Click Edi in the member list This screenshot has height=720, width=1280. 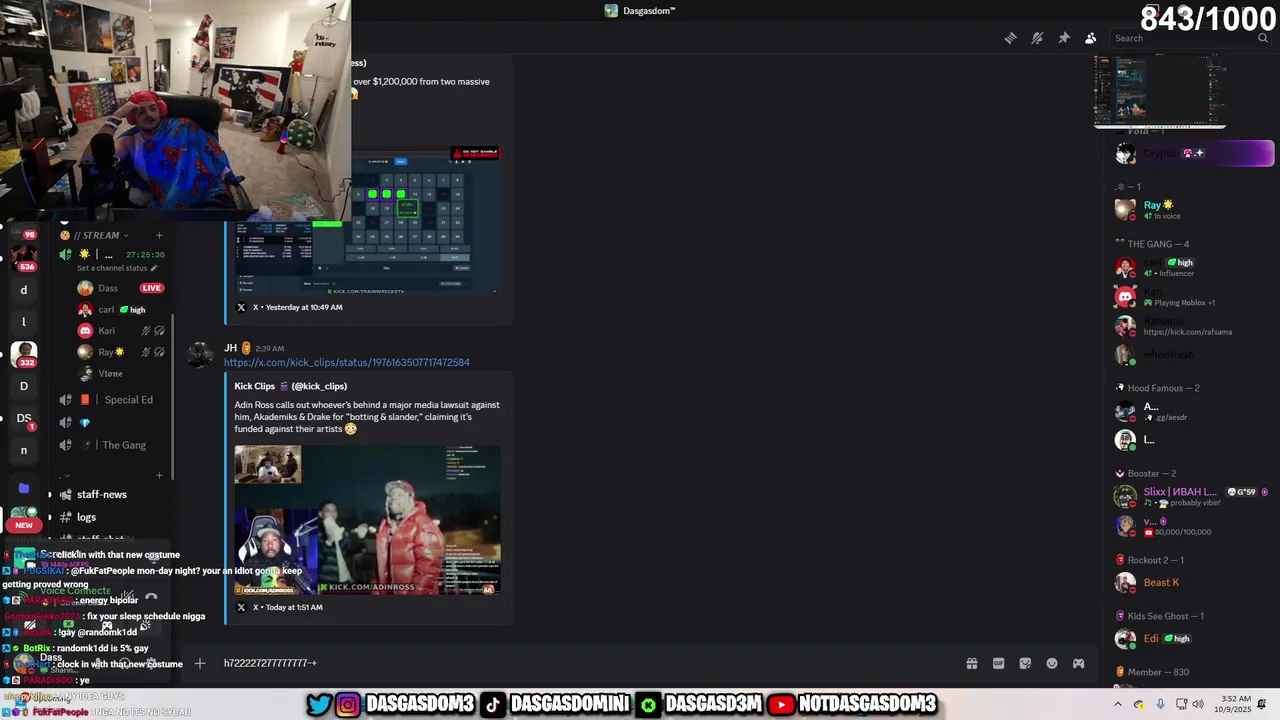(1195, 638)
